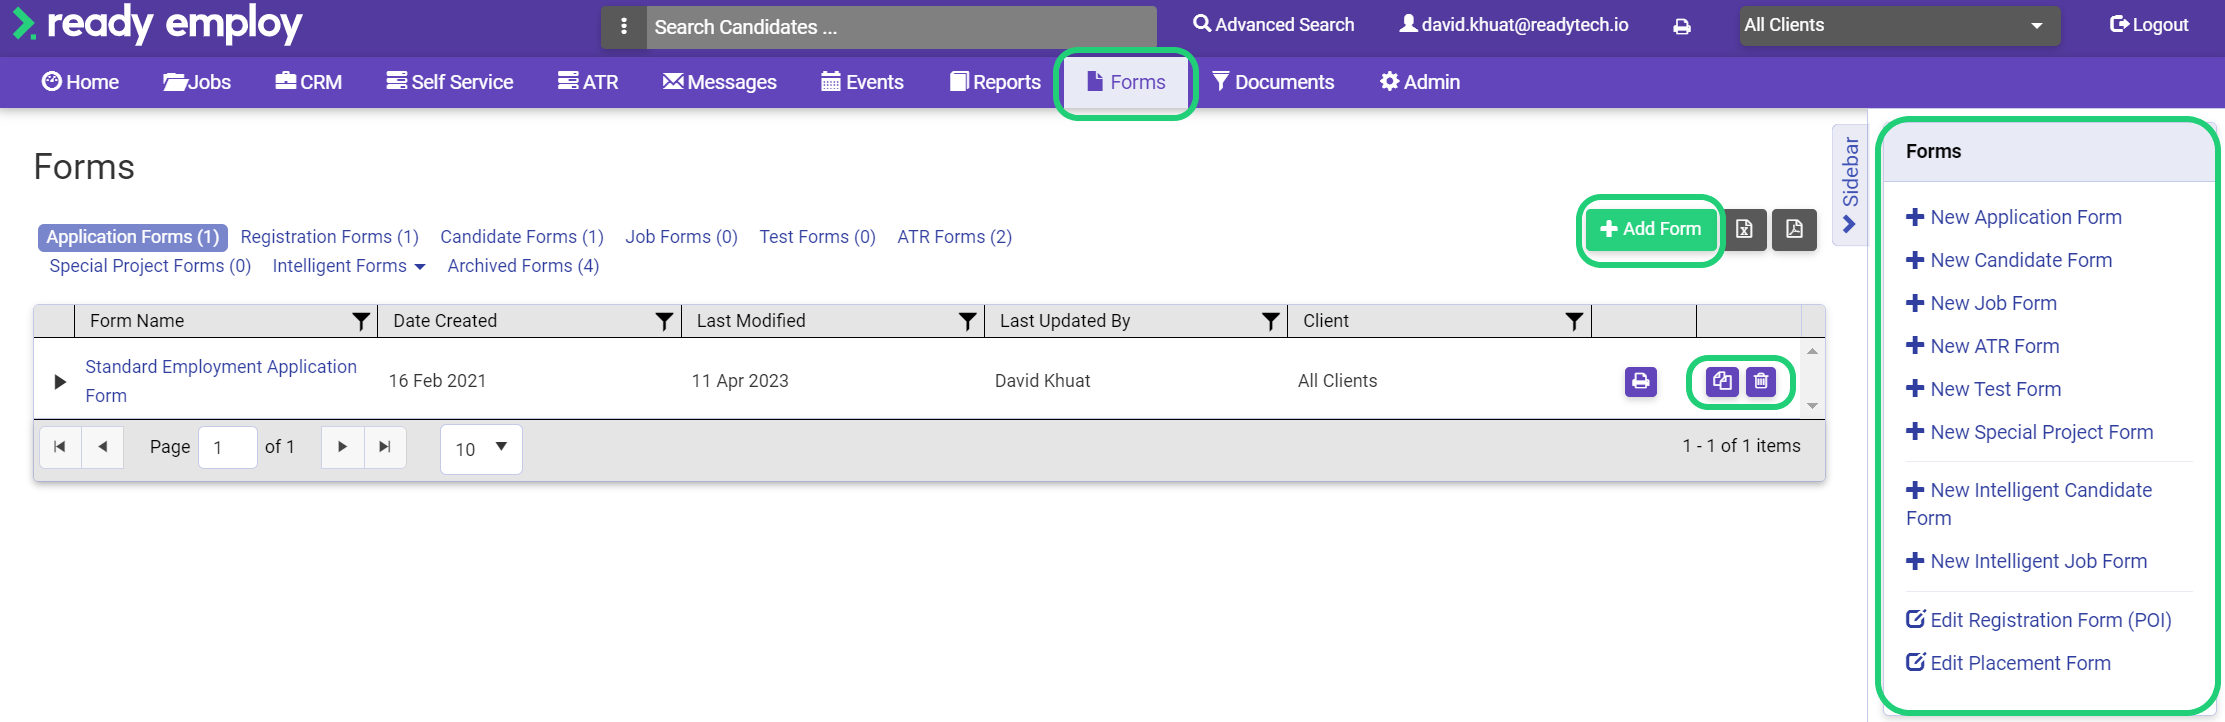
Task: Click the Logout link
Action: click(2149, 25)
